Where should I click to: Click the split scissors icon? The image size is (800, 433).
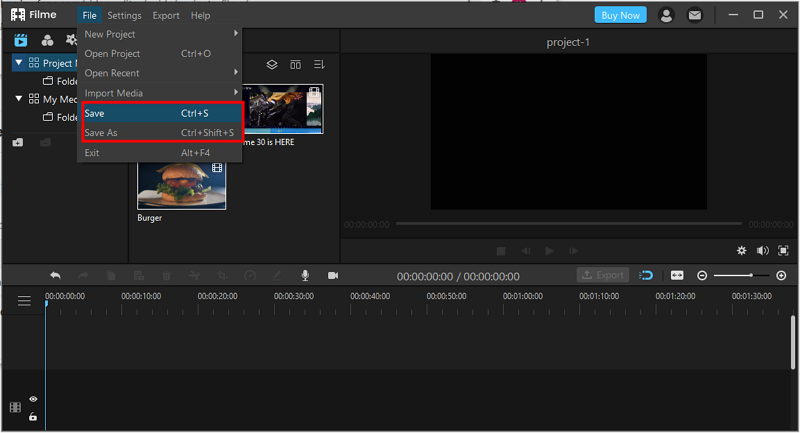tap(194, 276)
